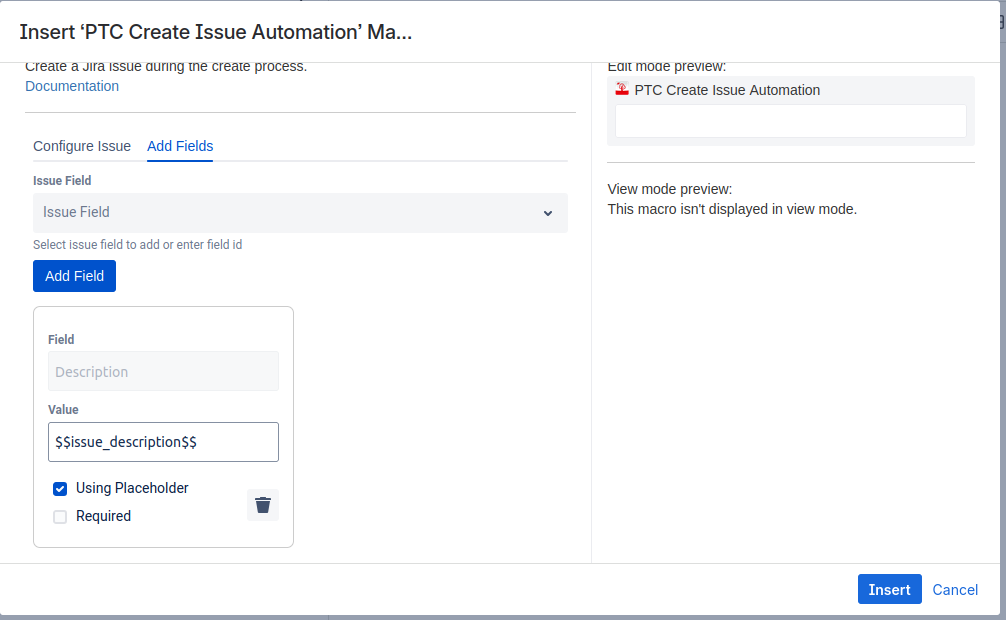Click the PTC macro icon in preview
Screen dimensions: 1006x620
[622, 90]
